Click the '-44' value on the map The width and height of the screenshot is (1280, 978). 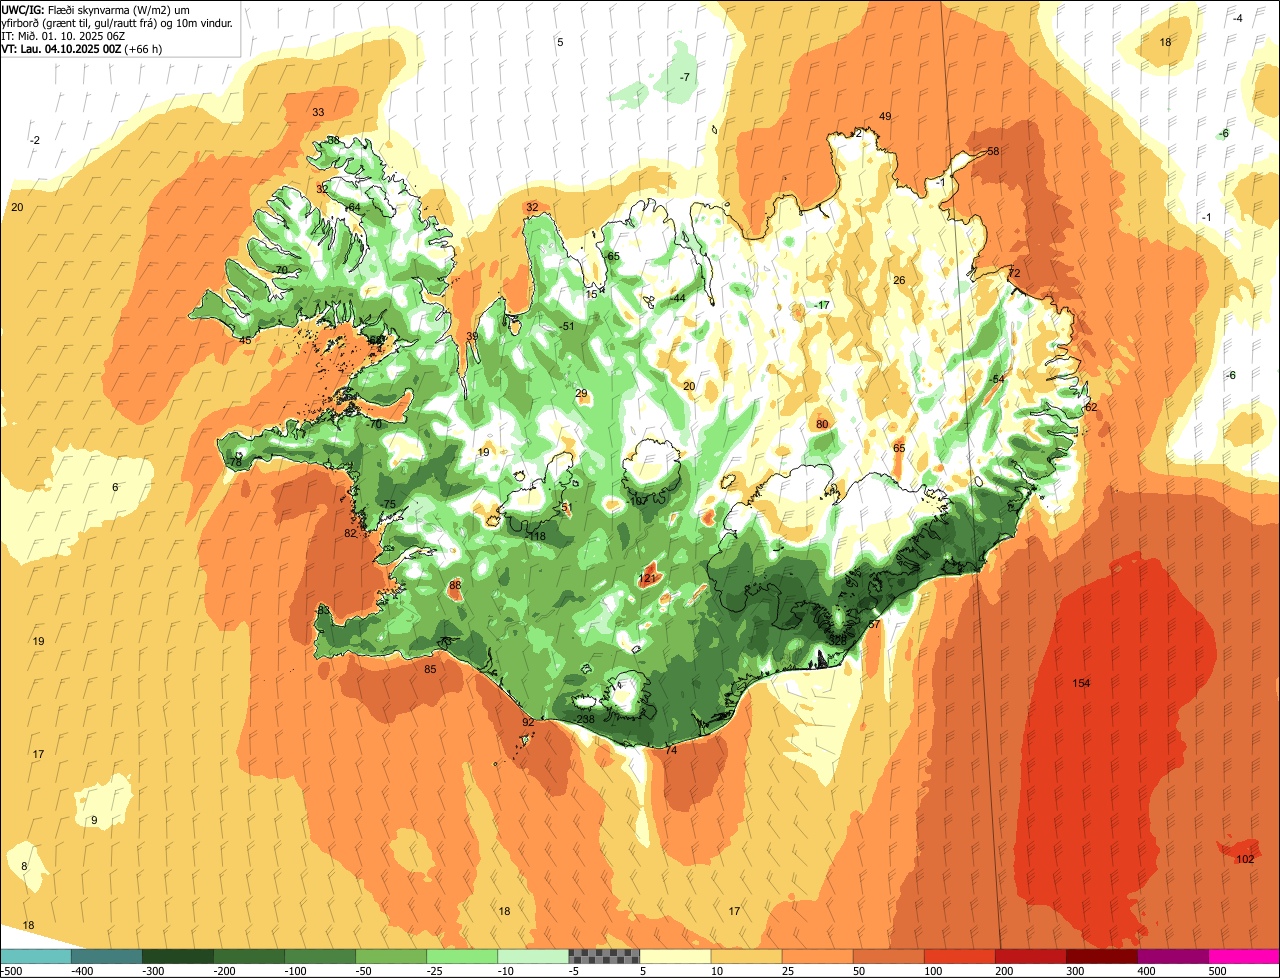coord(677,298)
